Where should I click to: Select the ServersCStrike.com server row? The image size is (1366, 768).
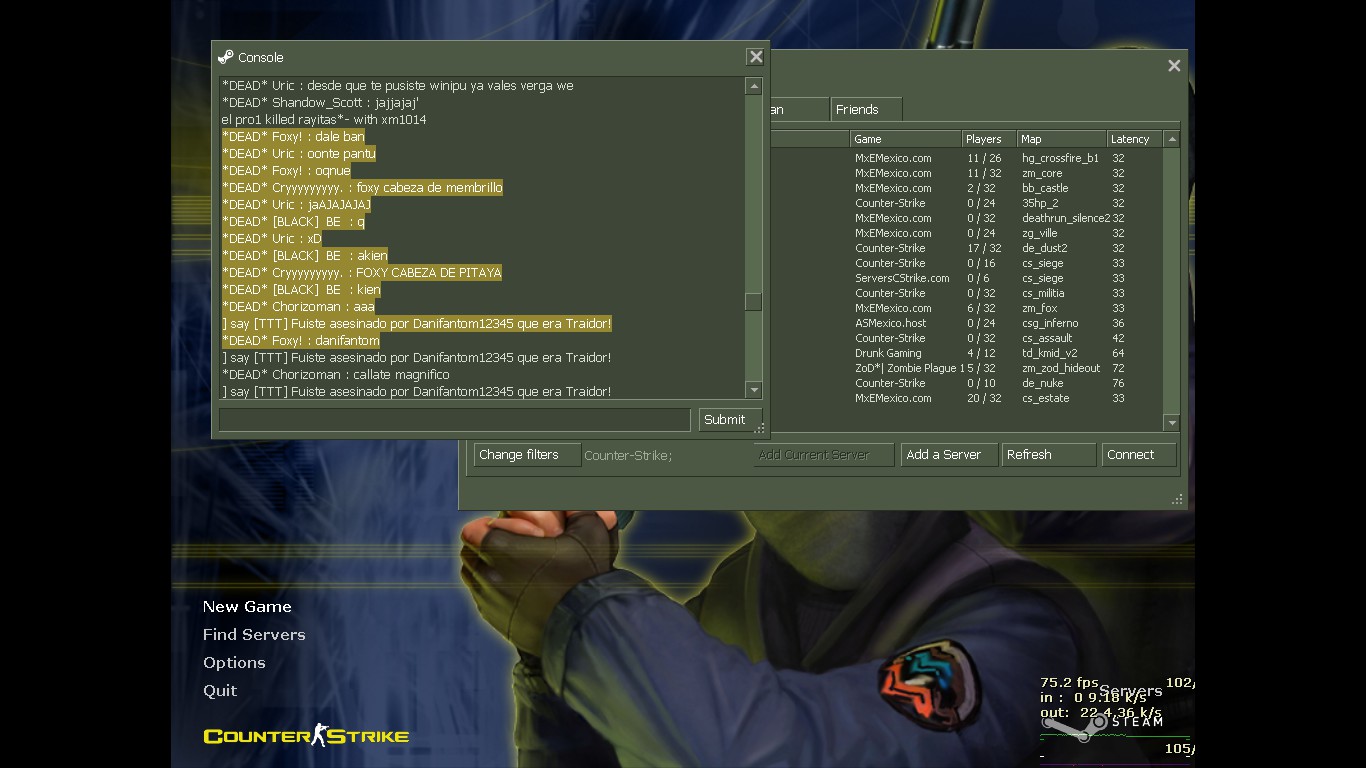[965, 278]
